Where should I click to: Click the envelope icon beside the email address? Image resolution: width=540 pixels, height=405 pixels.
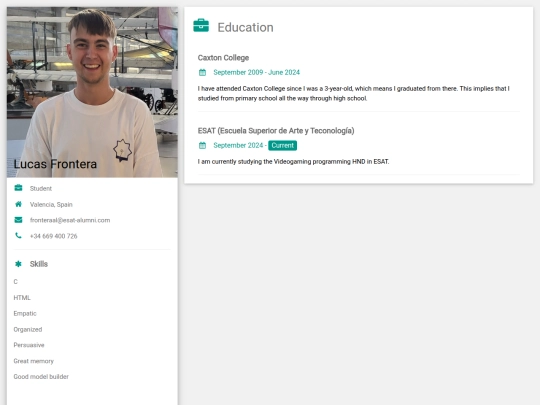tap(18, 220)
